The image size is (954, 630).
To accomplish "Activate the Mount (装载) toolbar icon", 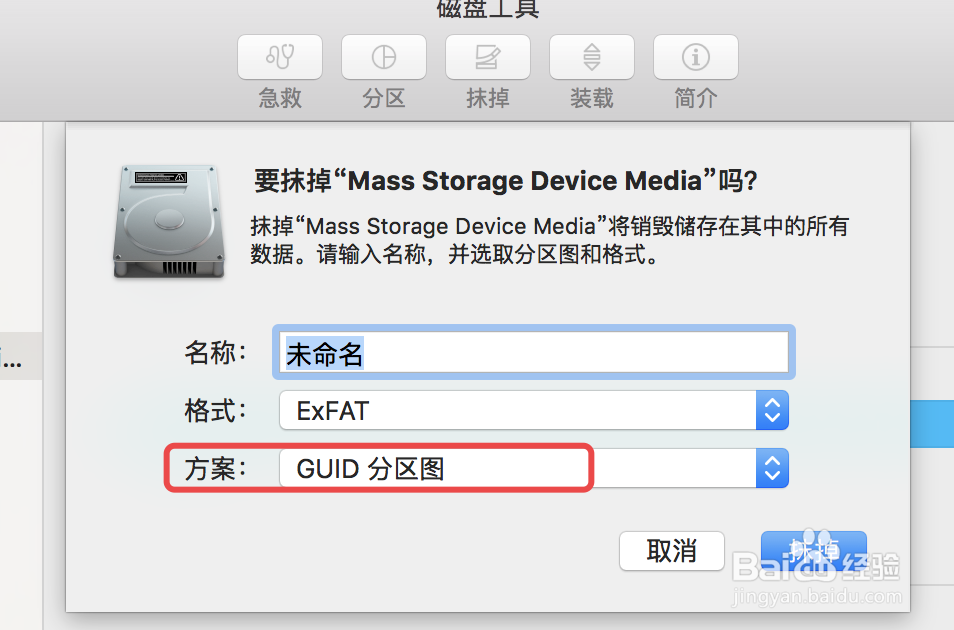I will (592, 57).
